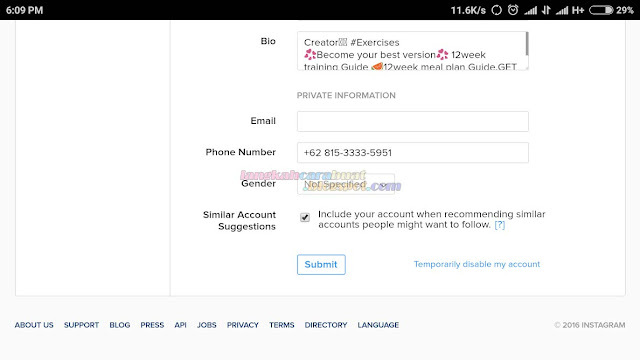The width and height of the screenshot is (640, 360).
Task: Tap the circular sync status icon
Action: (496, 10)
